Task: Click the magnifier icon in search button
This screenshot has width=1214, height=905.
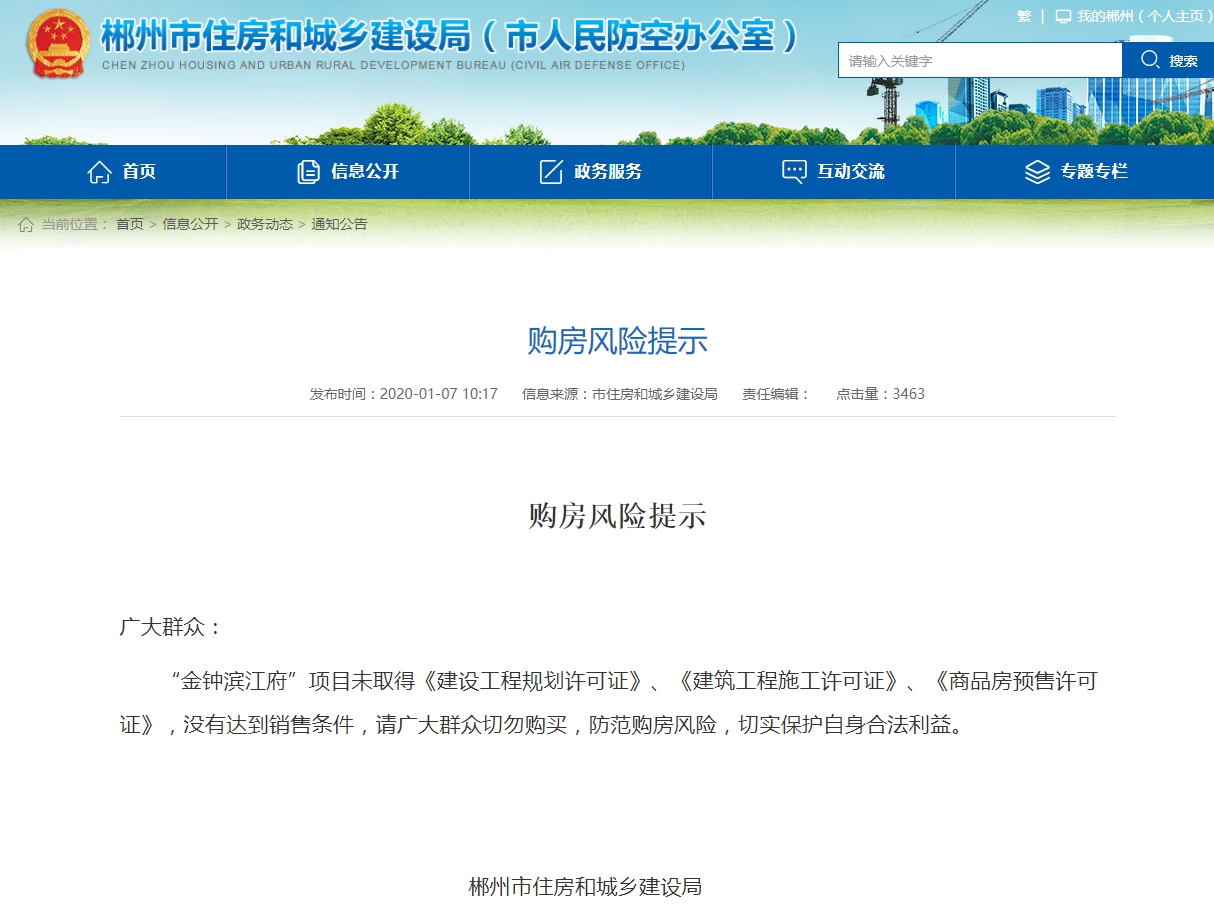Action: tap(1150, 60)
